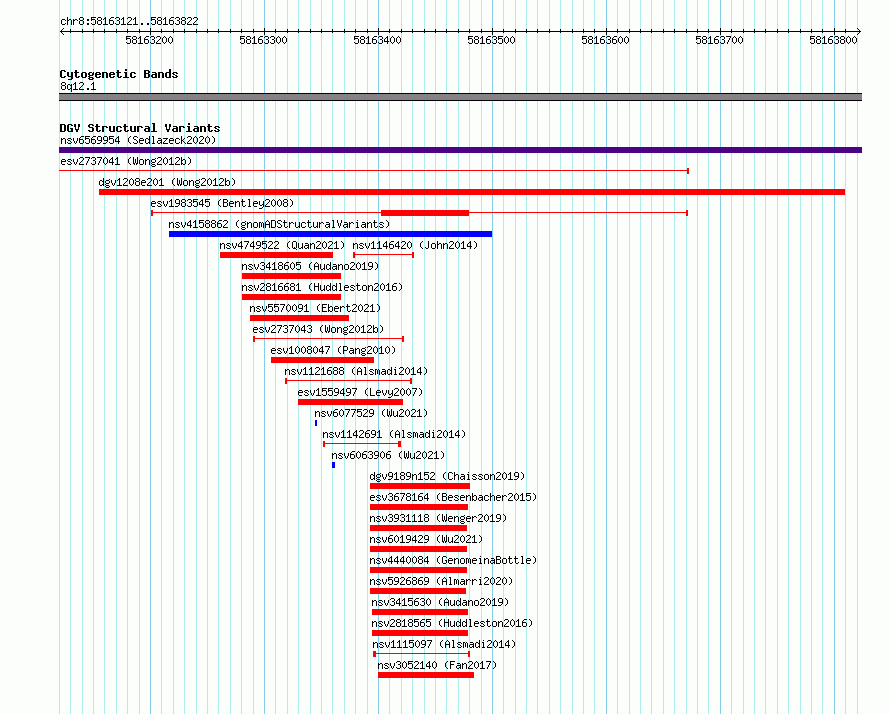Open nsv1115097 (Alsmadi2014) label
The image size is (890, 714).
click(444, 644)
